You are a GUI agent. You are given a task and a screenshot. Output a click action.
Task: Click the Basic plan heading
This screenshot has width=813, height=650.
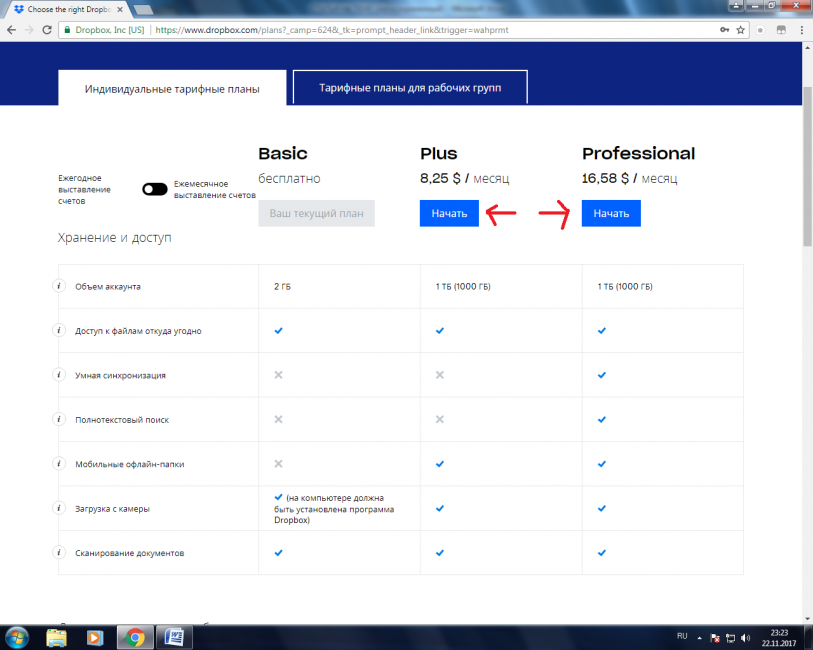tap(283, 153)
